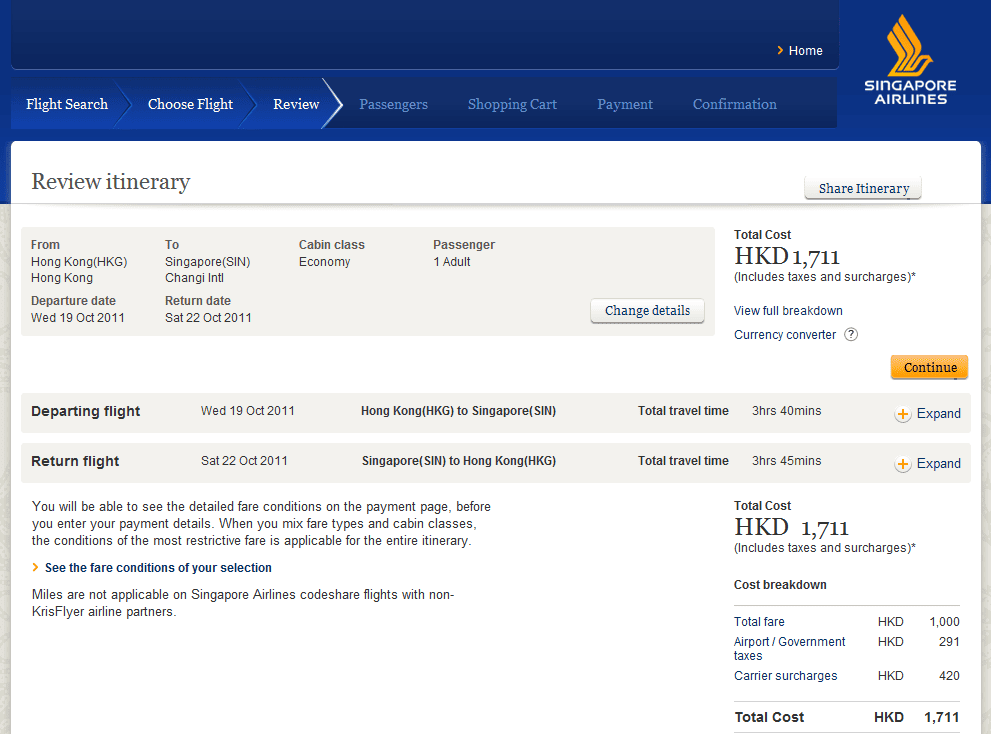Click the Currency converter help icon
The height and width of the screenshot is (734, 991).
pos(851,335)
